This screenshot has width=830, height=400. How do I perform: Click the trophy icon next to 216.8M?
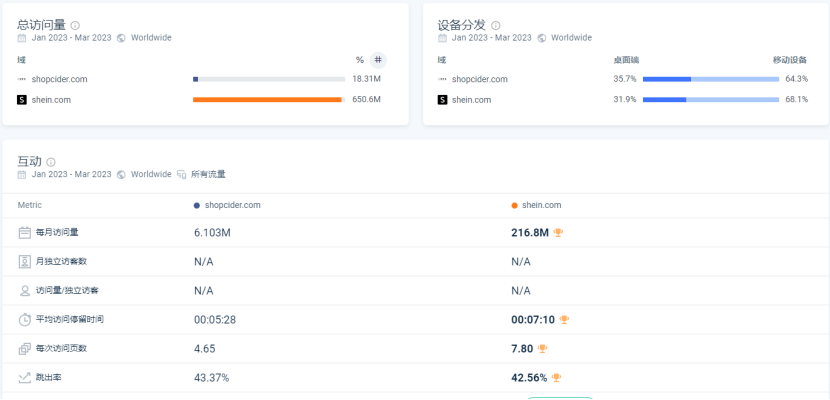click(x=558, y=232)
